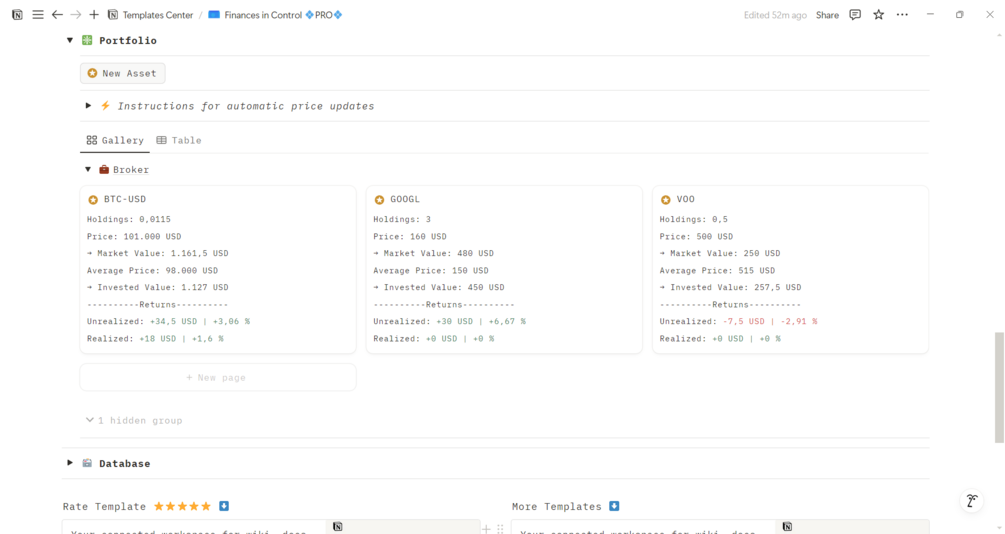Viewport: 1005px width, 534px height.
Task: Collapse the Broker group
Action: coord(88,170)
